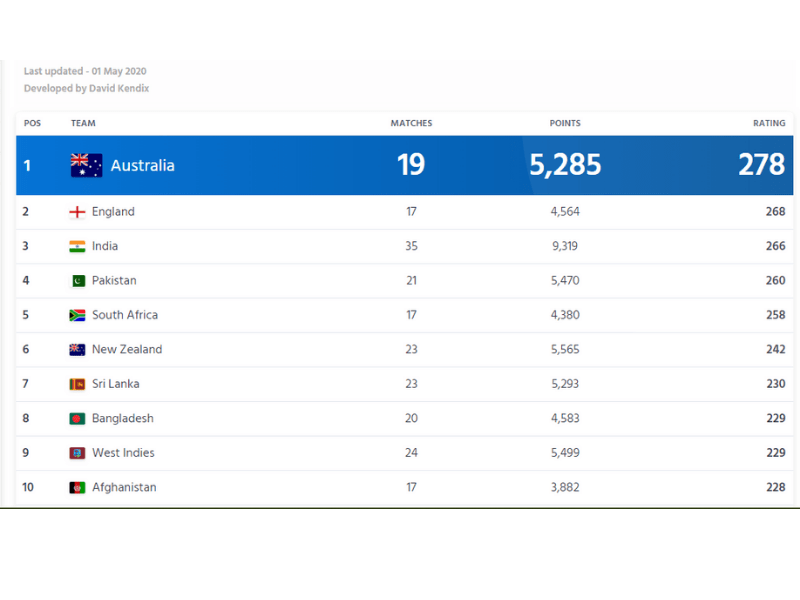Image resolution: width=800 pixels, height=600 pixels.
Task: Click the New Zealand flag icon
Action: point(77,350)
